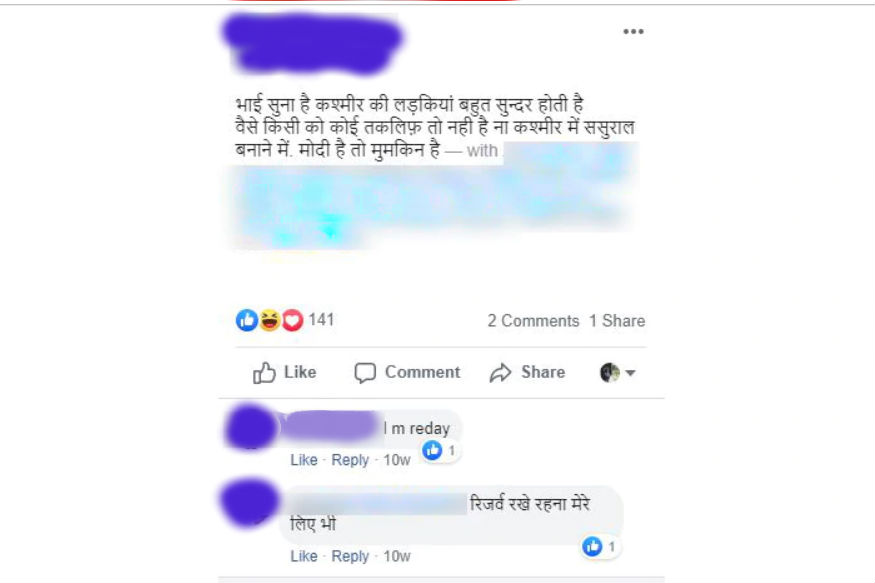
Task: Like the second Hindi comment
Action: coord(304,556)
